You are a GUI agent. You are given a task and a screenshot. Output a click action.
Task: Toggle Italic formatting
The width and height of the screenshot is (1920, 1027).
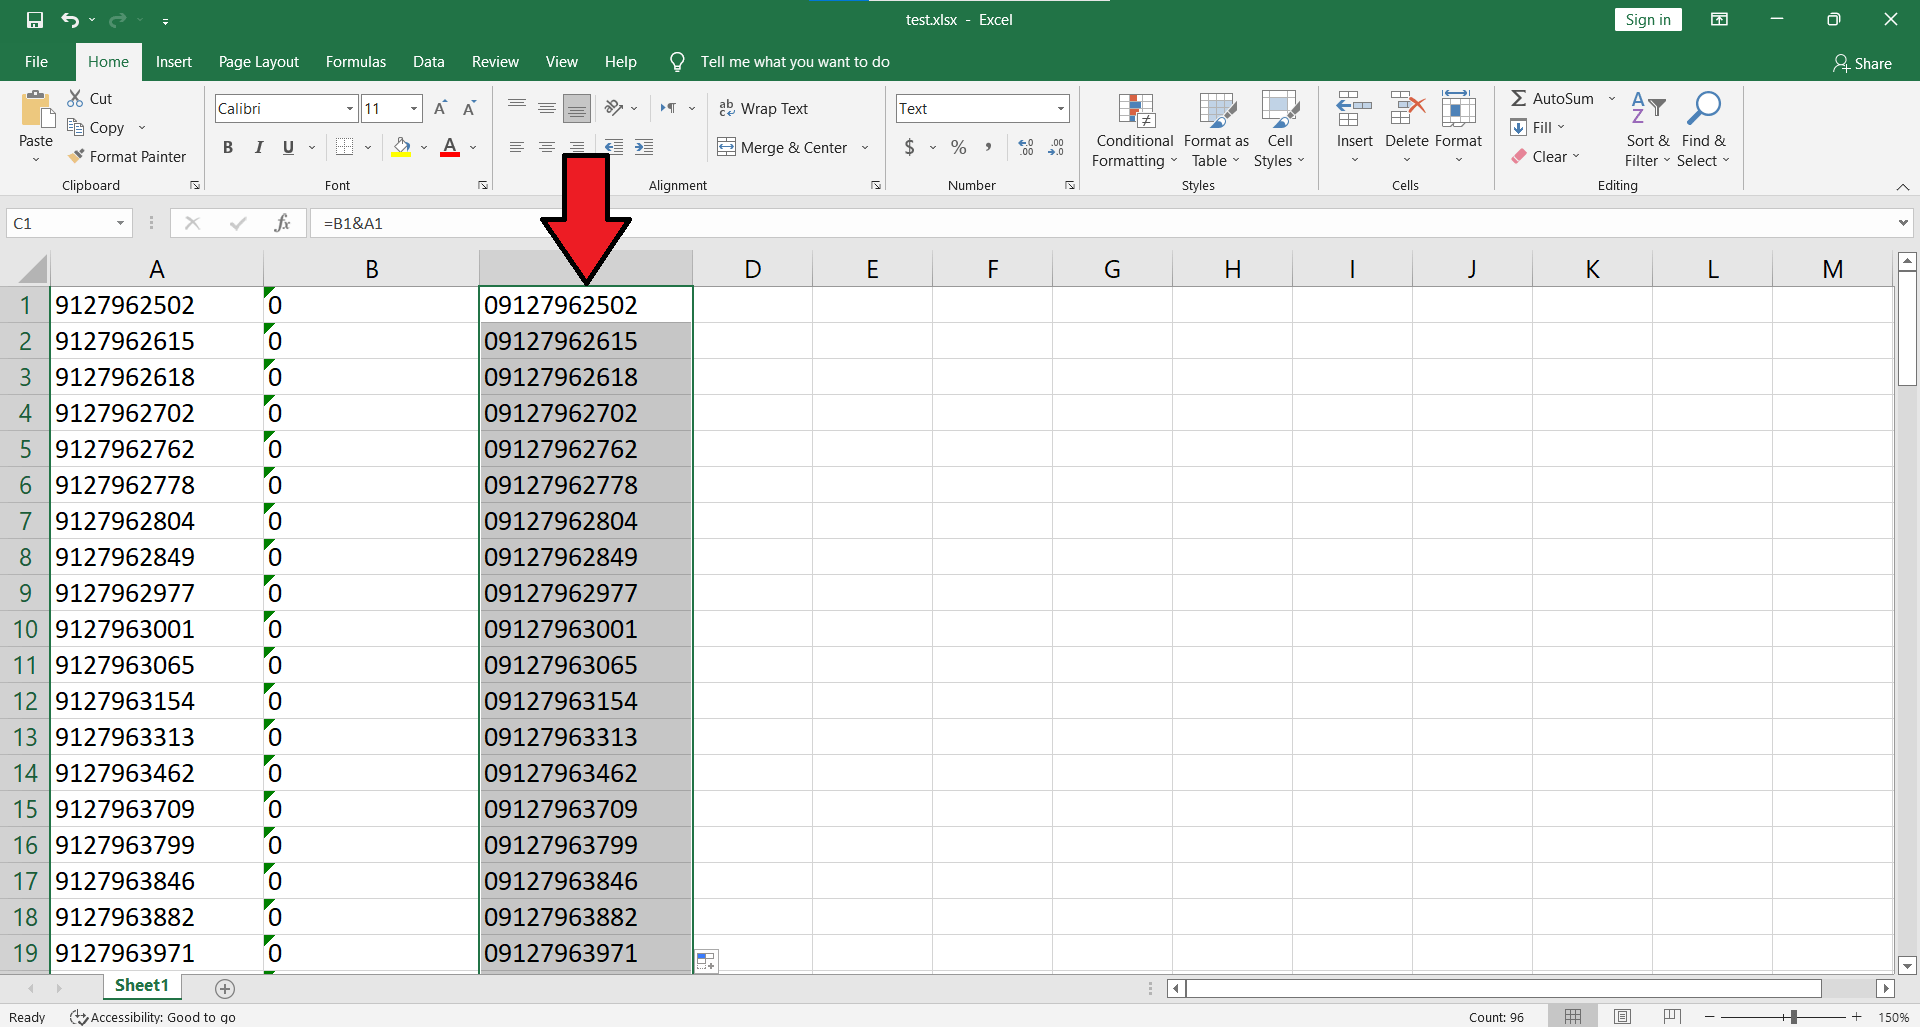(x=259, y=148)
